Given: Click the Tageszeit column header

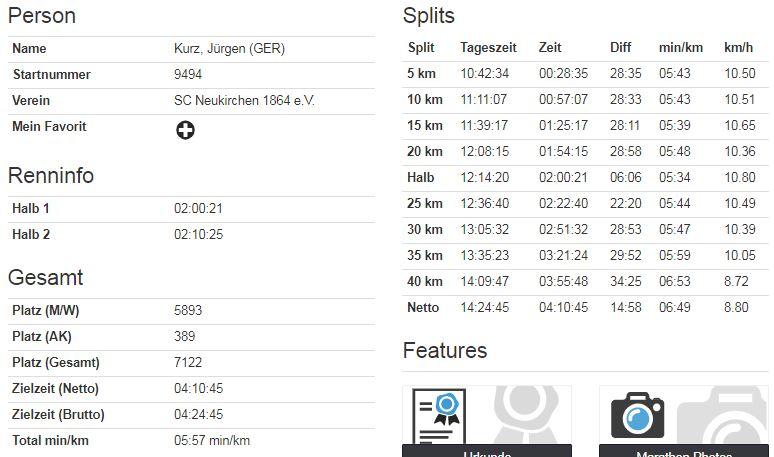Looking at the screenshot, I should 488,47.
